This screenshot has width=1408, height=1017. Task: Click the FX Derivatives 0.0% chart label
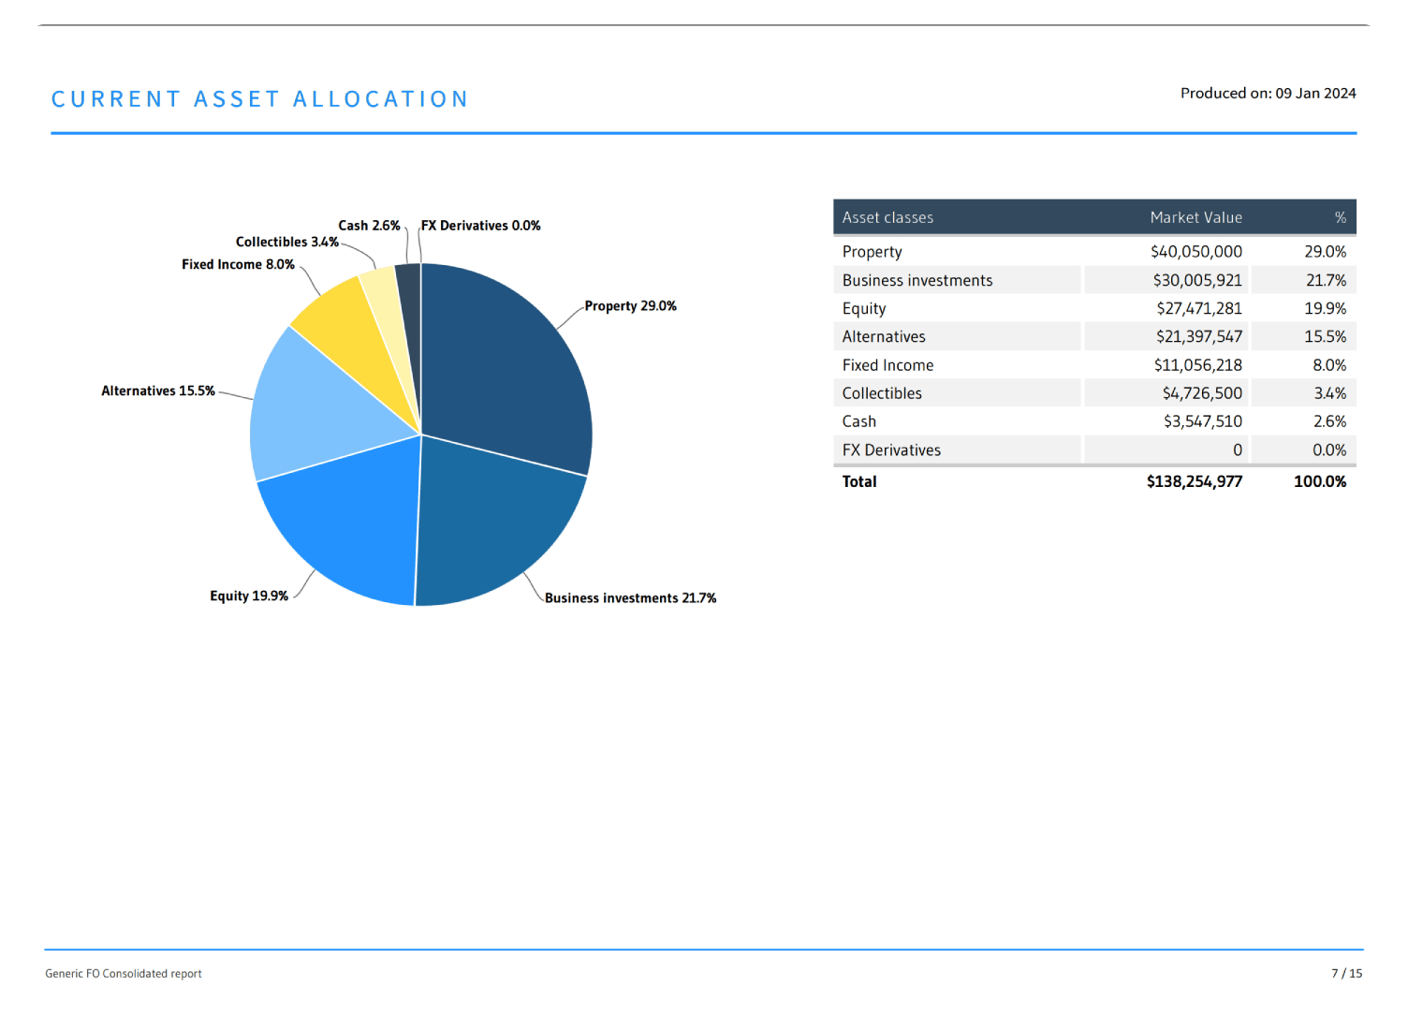coord(481,225)
